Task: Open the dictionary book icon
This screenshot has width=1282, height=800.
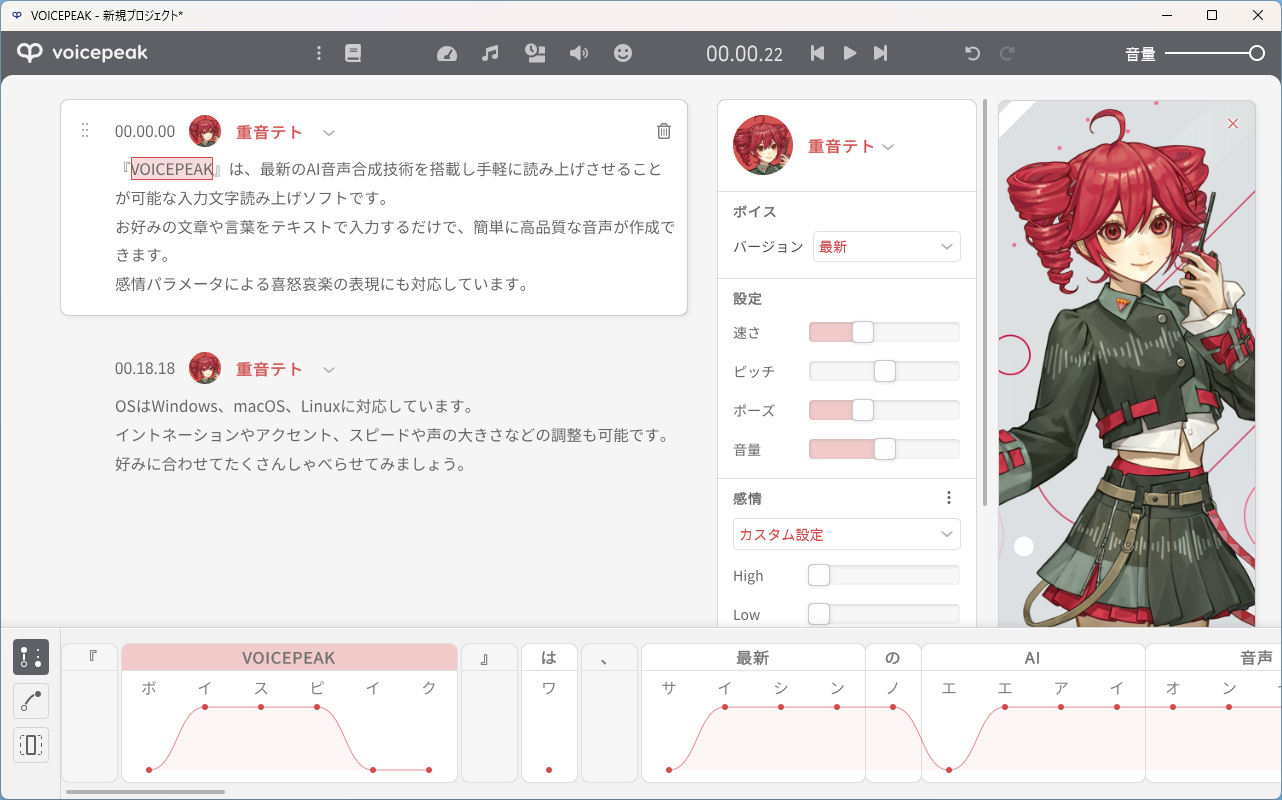Action: click(353, 53)
